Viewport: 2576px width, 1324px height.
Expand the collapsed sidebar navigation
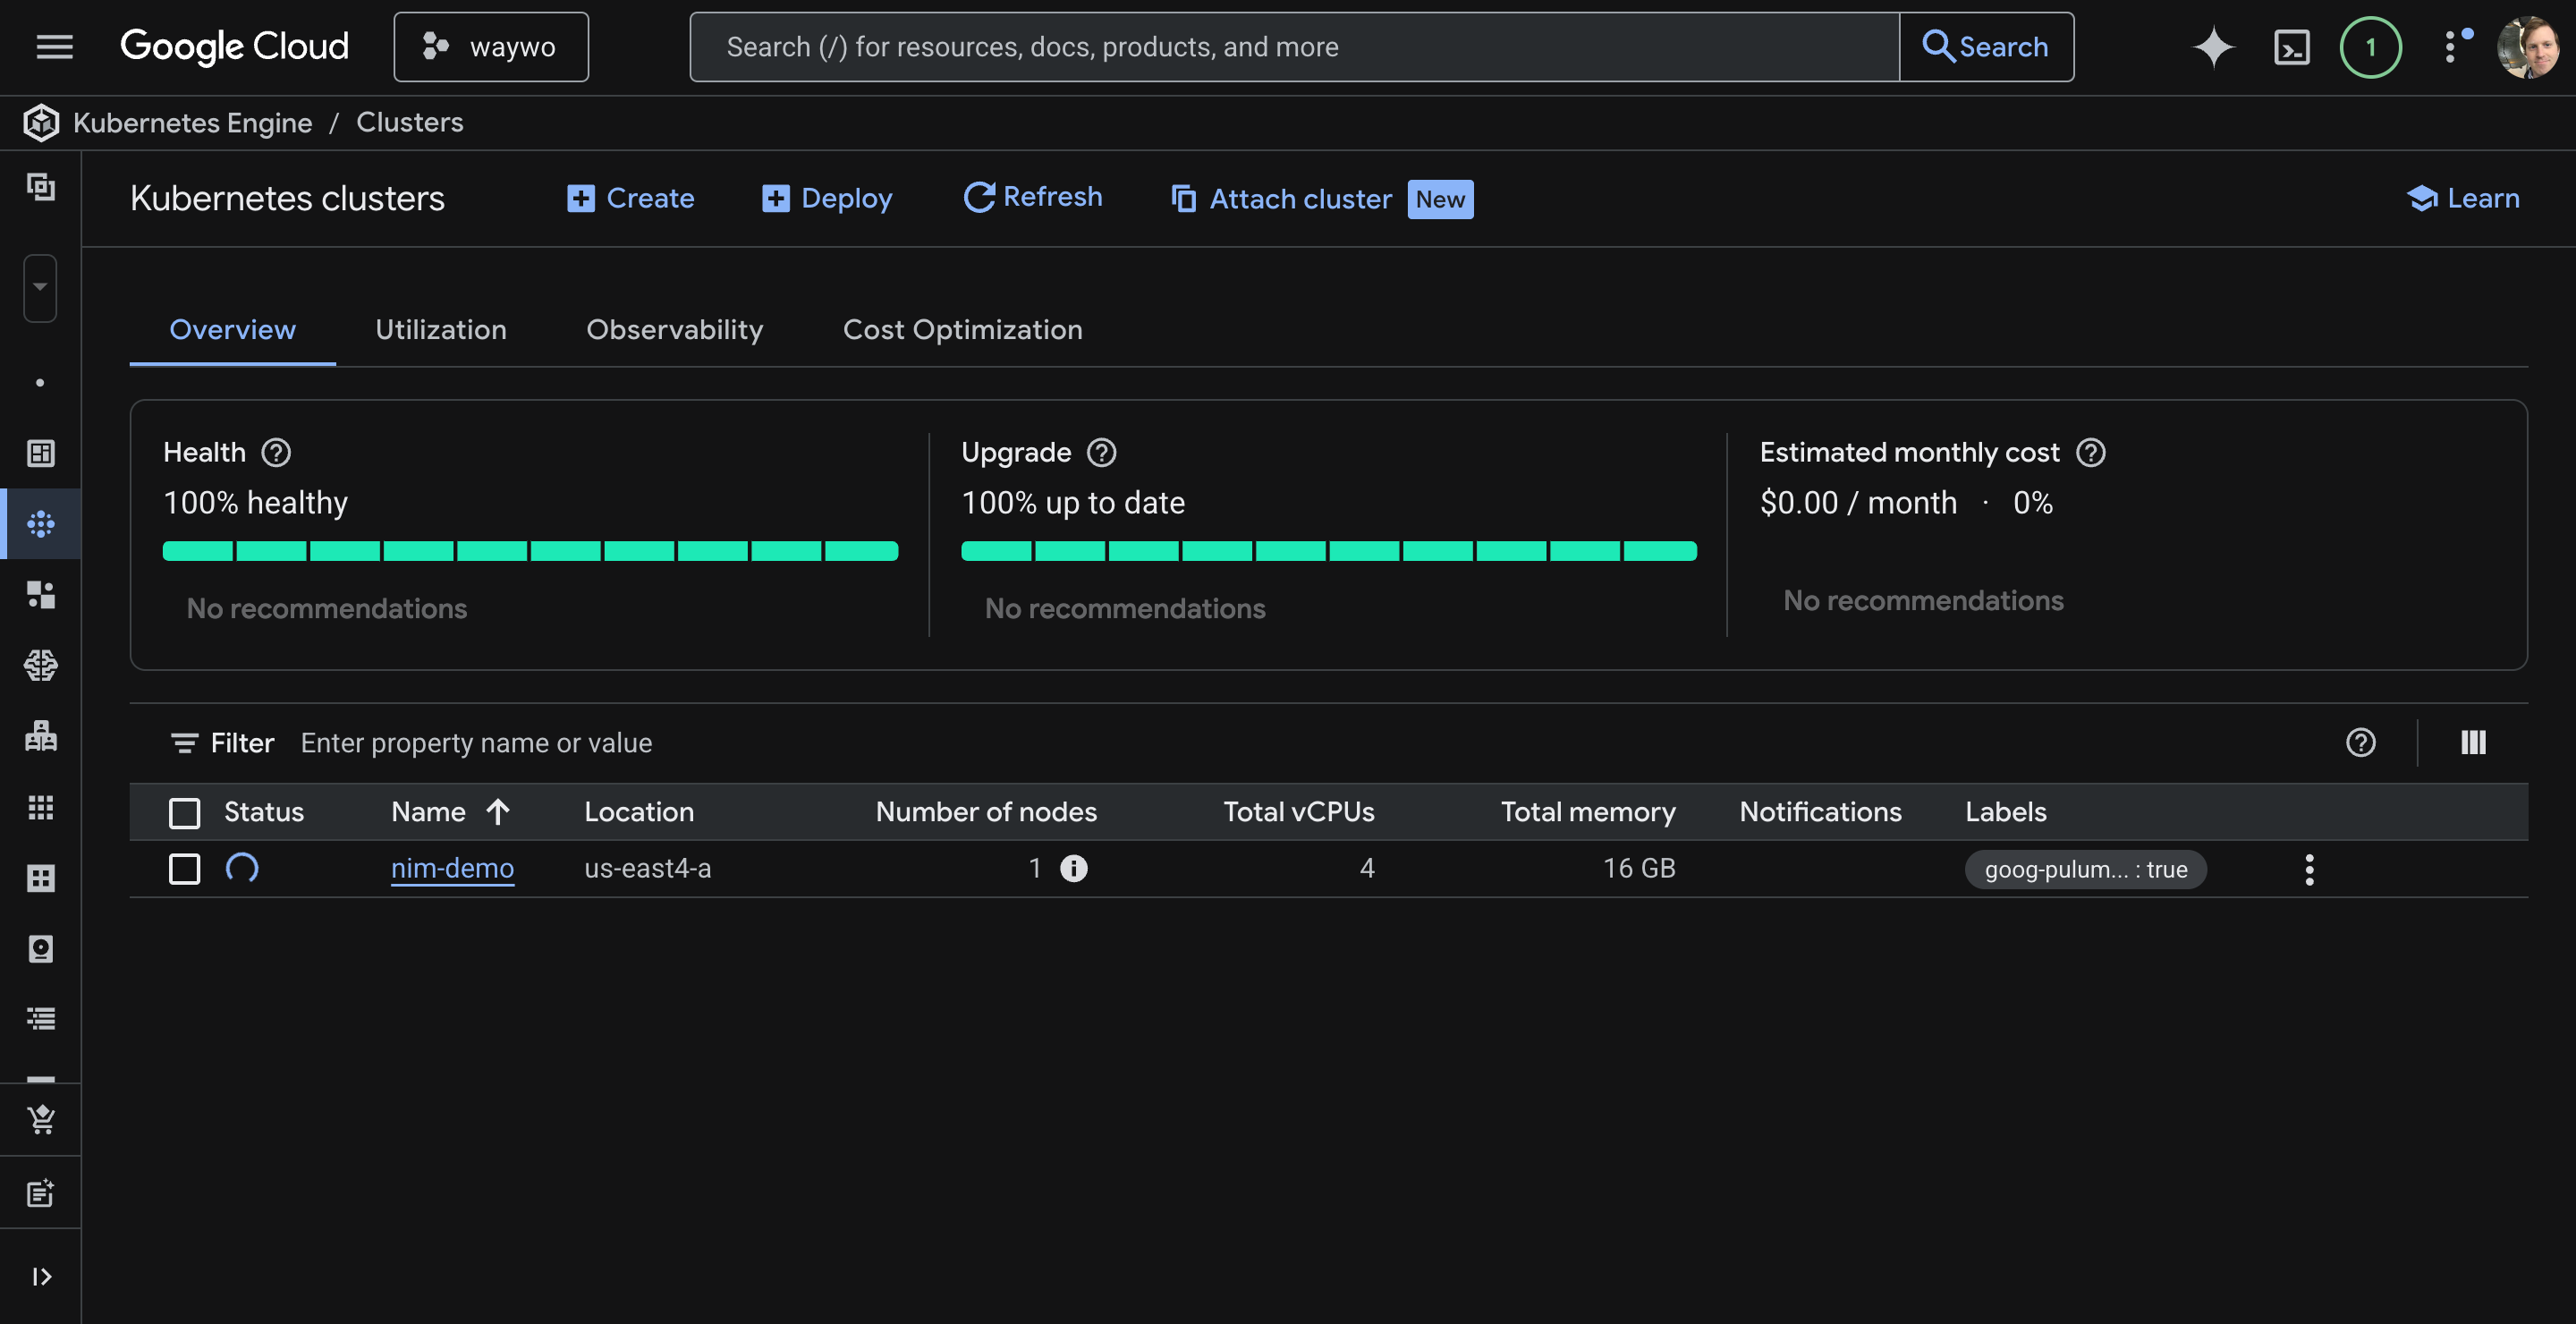pos(41,1276)
